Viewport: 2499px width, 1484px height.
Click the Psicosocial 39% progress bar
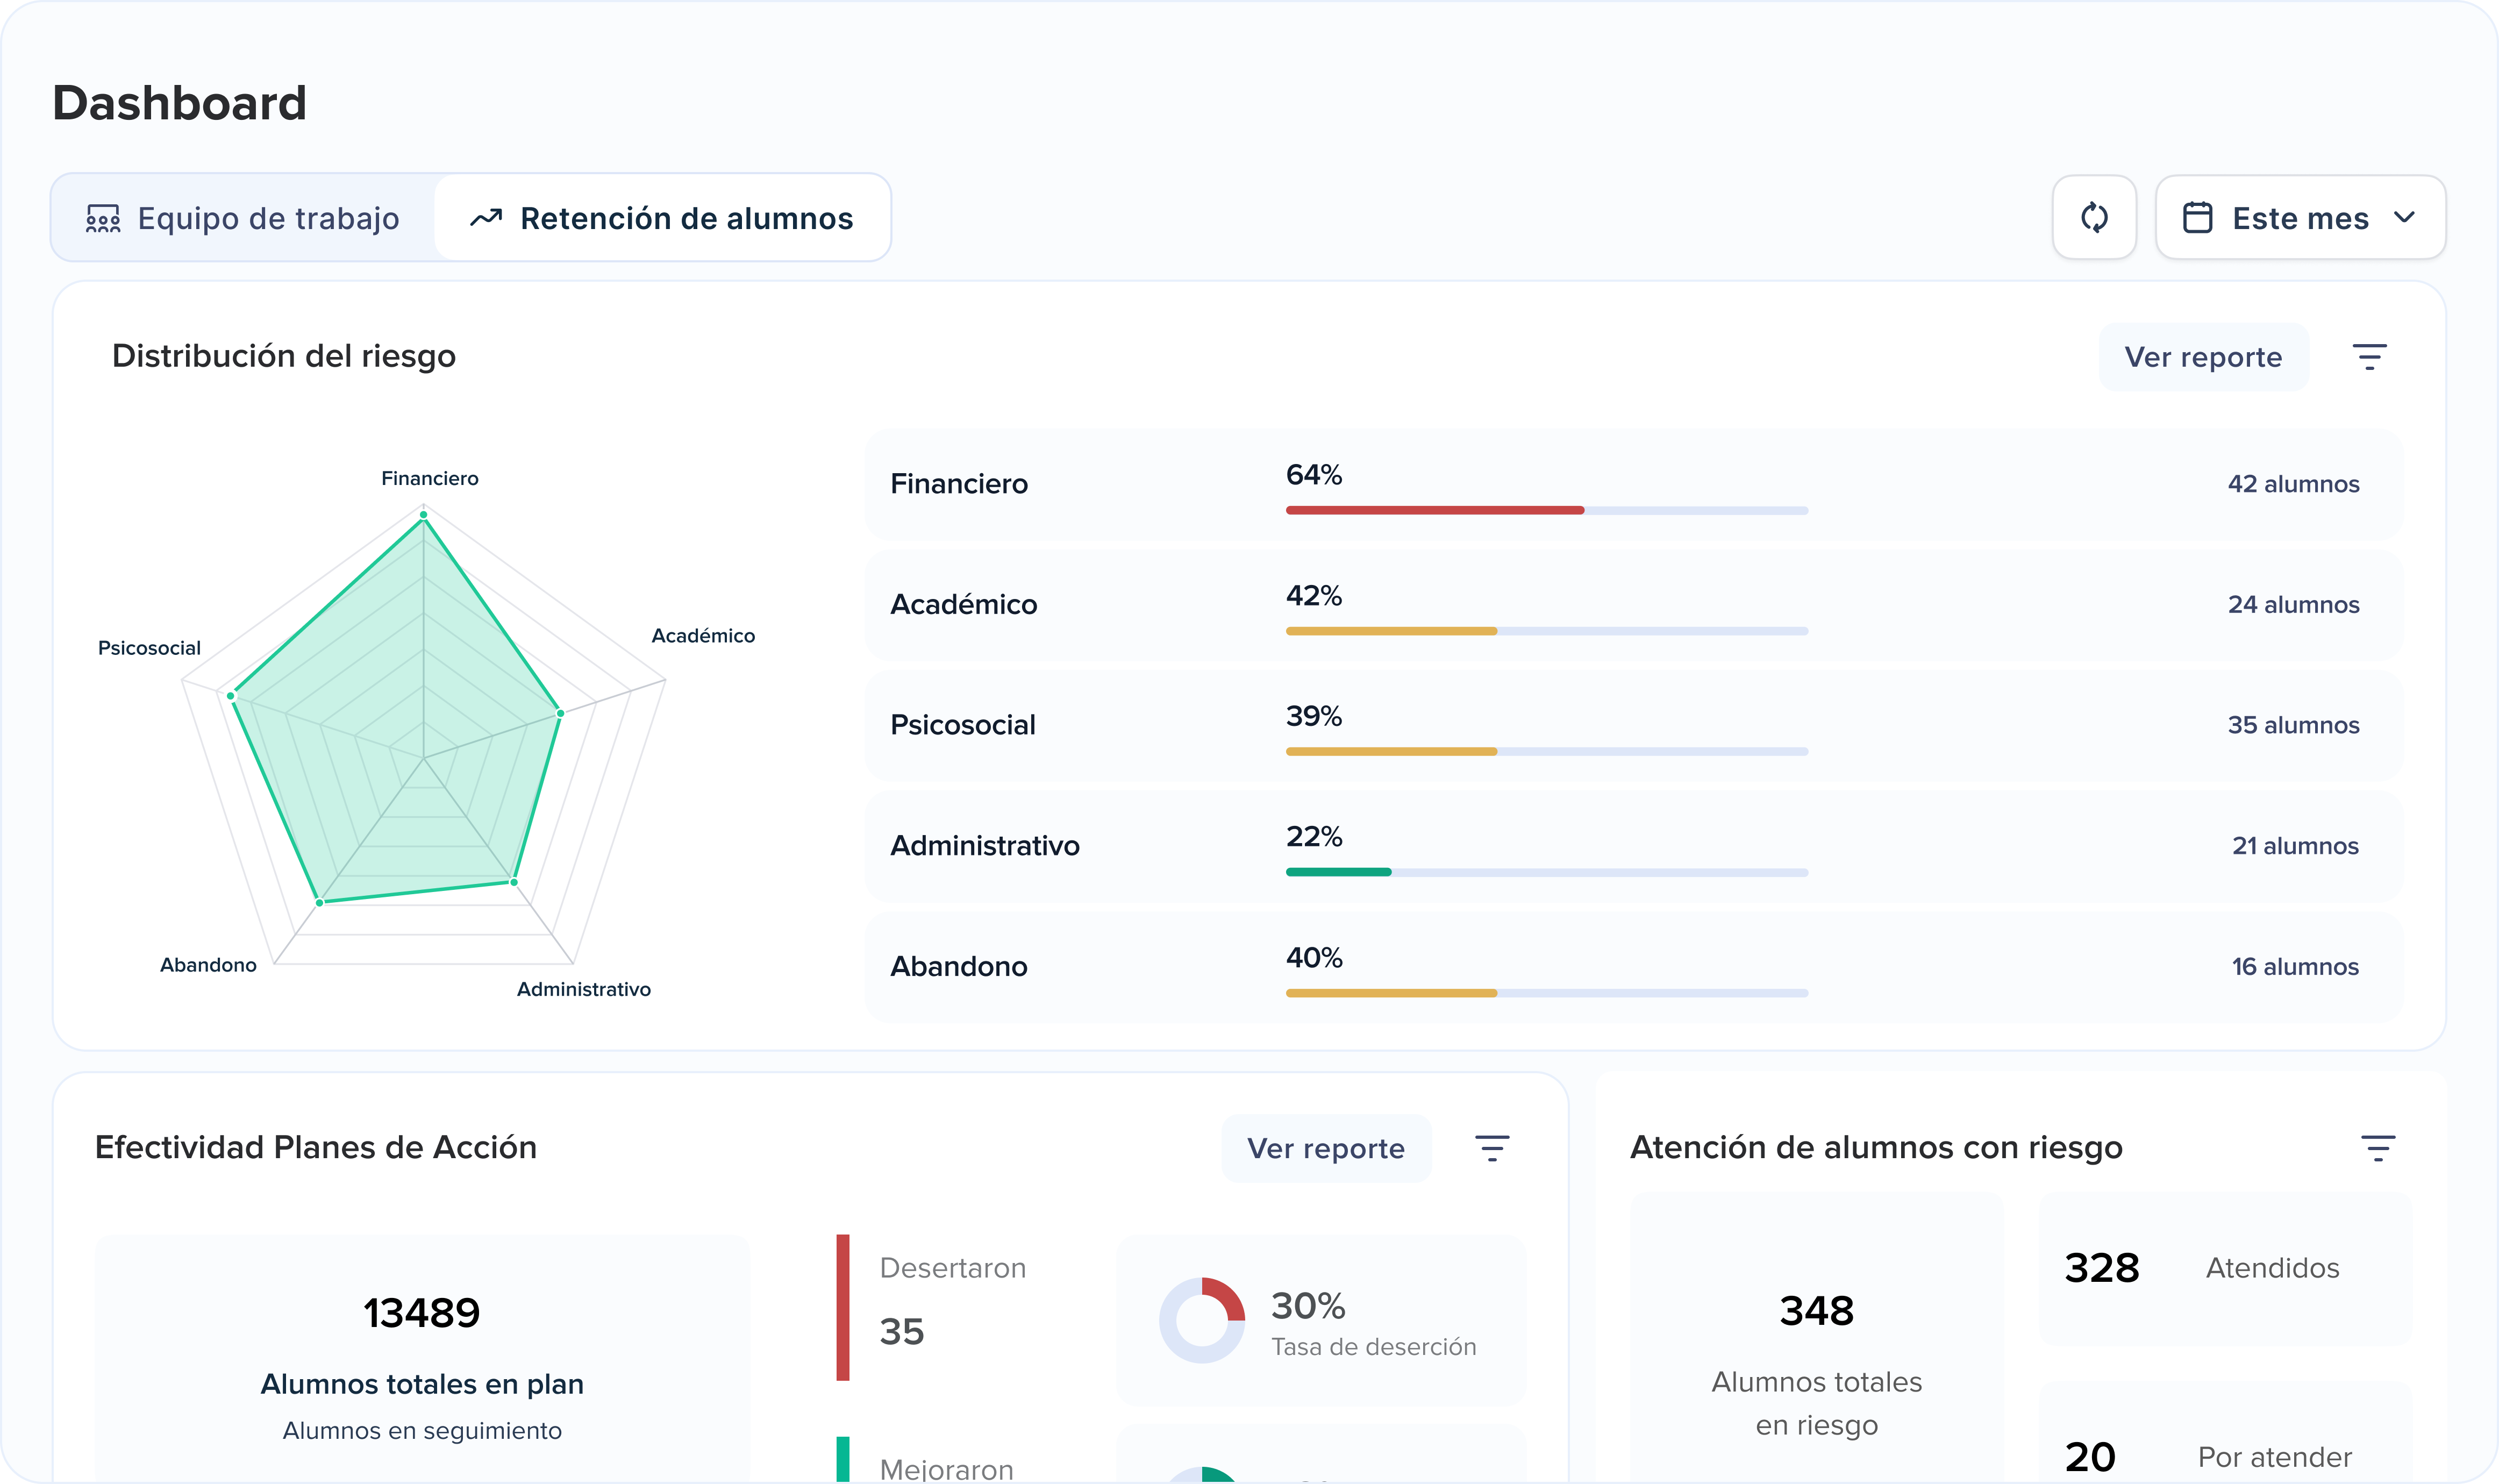(x=1547, y=751)
